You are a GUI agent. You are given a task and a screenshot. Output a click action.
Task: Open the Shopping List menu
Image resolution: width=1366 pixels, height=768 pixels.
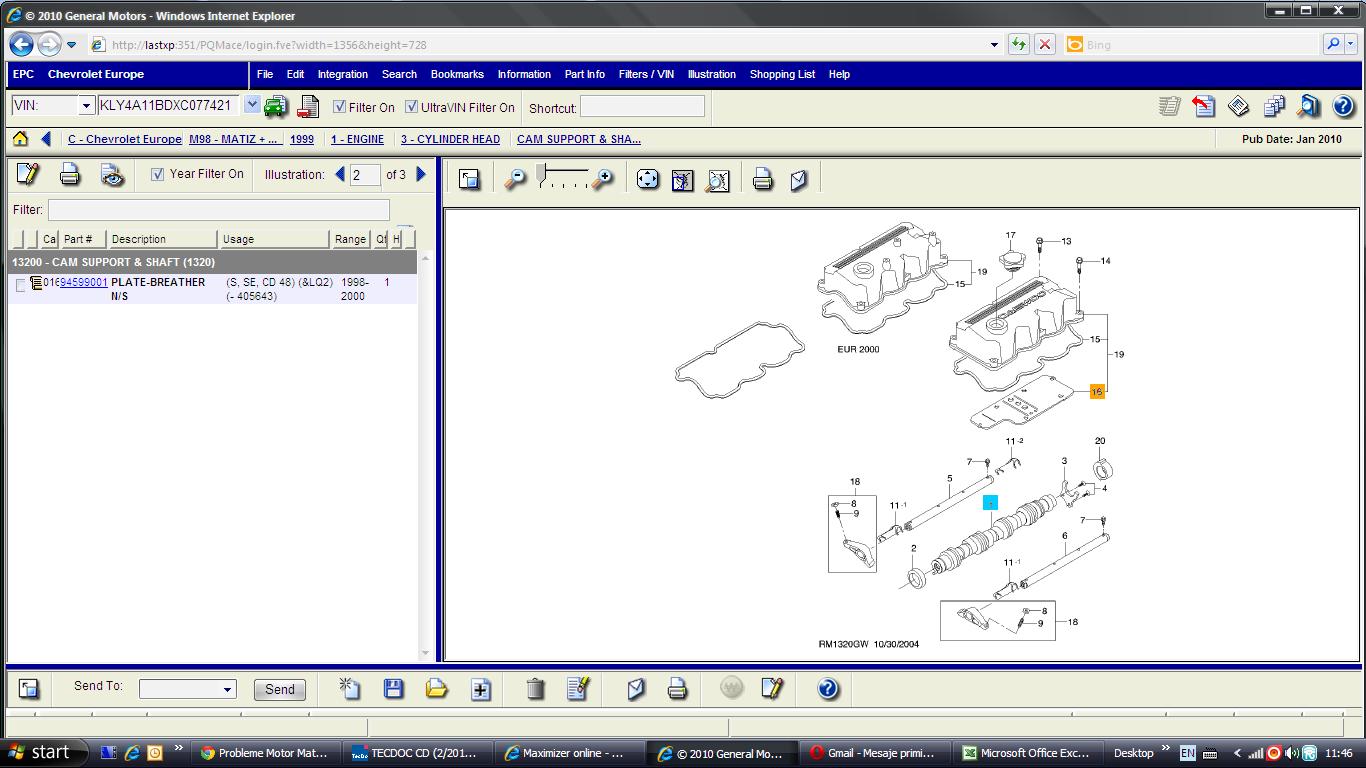coord(782,74)
